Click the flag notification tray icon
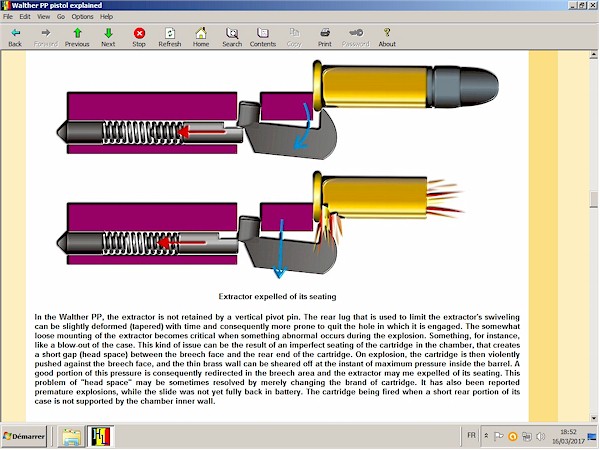Image resolution: width=600 pixels, height=450 pixels. point(498,436)
